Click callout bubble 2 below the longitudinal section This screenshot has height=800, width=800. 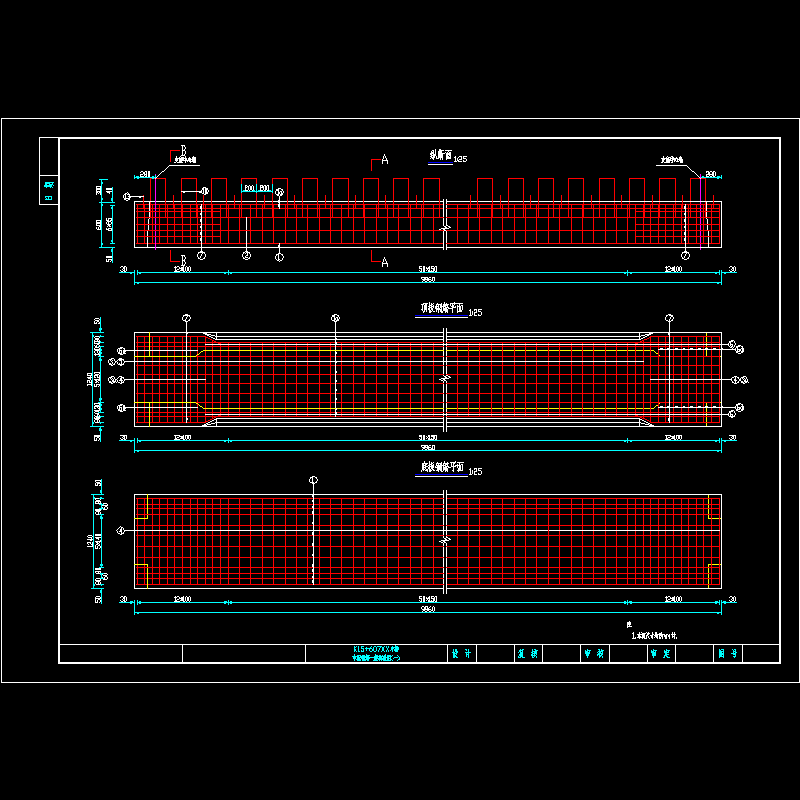pyautogui.click(x=246, y=256)
